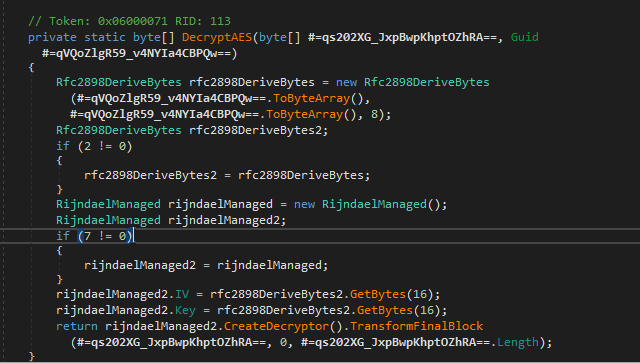Click the IV property of rijndaelManaged2
Image resolution: width=640 pixels, height=363 pixels.
[x=182, y=294]
